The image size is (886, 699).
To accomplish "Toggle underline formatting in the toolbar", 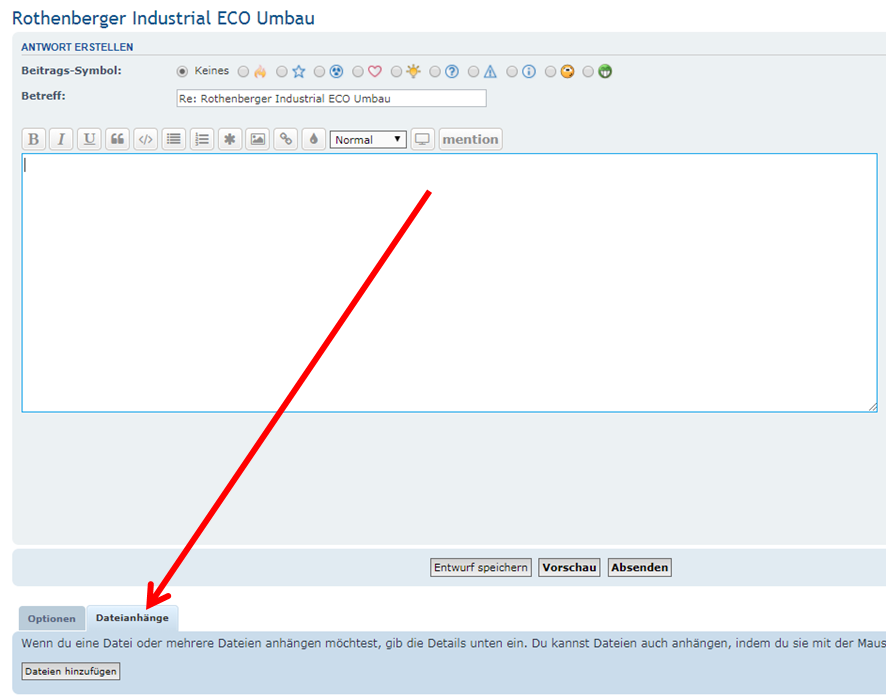I will [x=90, y=140].
